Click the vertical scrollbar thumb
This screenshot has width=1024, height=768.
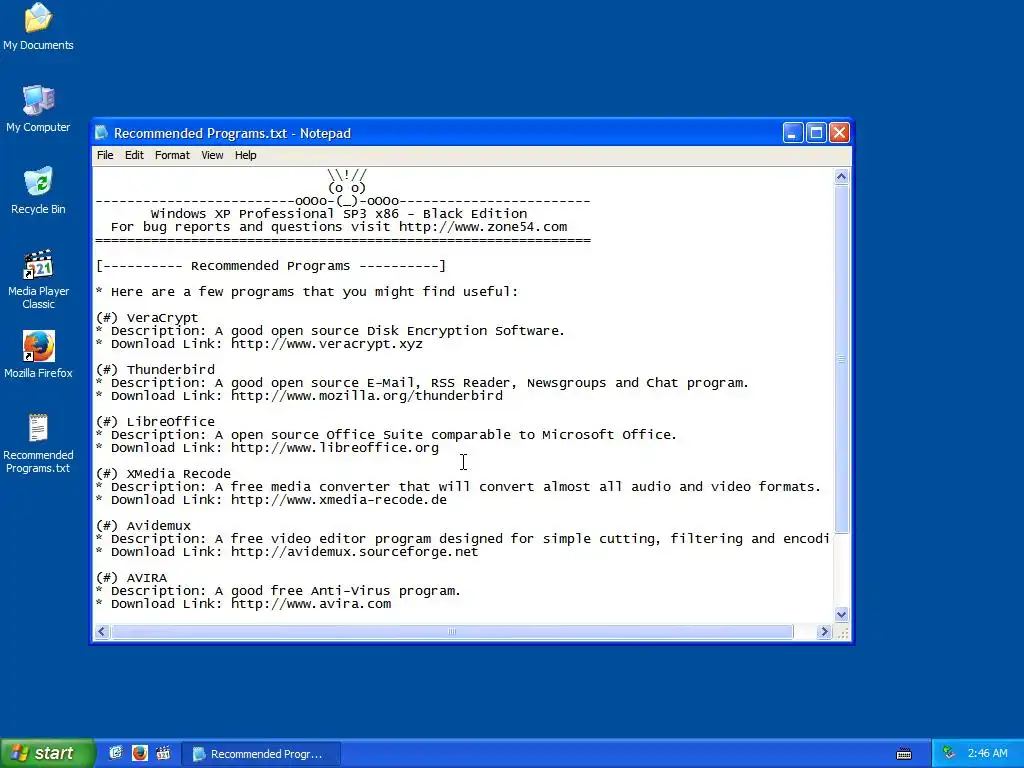[841, 359]
